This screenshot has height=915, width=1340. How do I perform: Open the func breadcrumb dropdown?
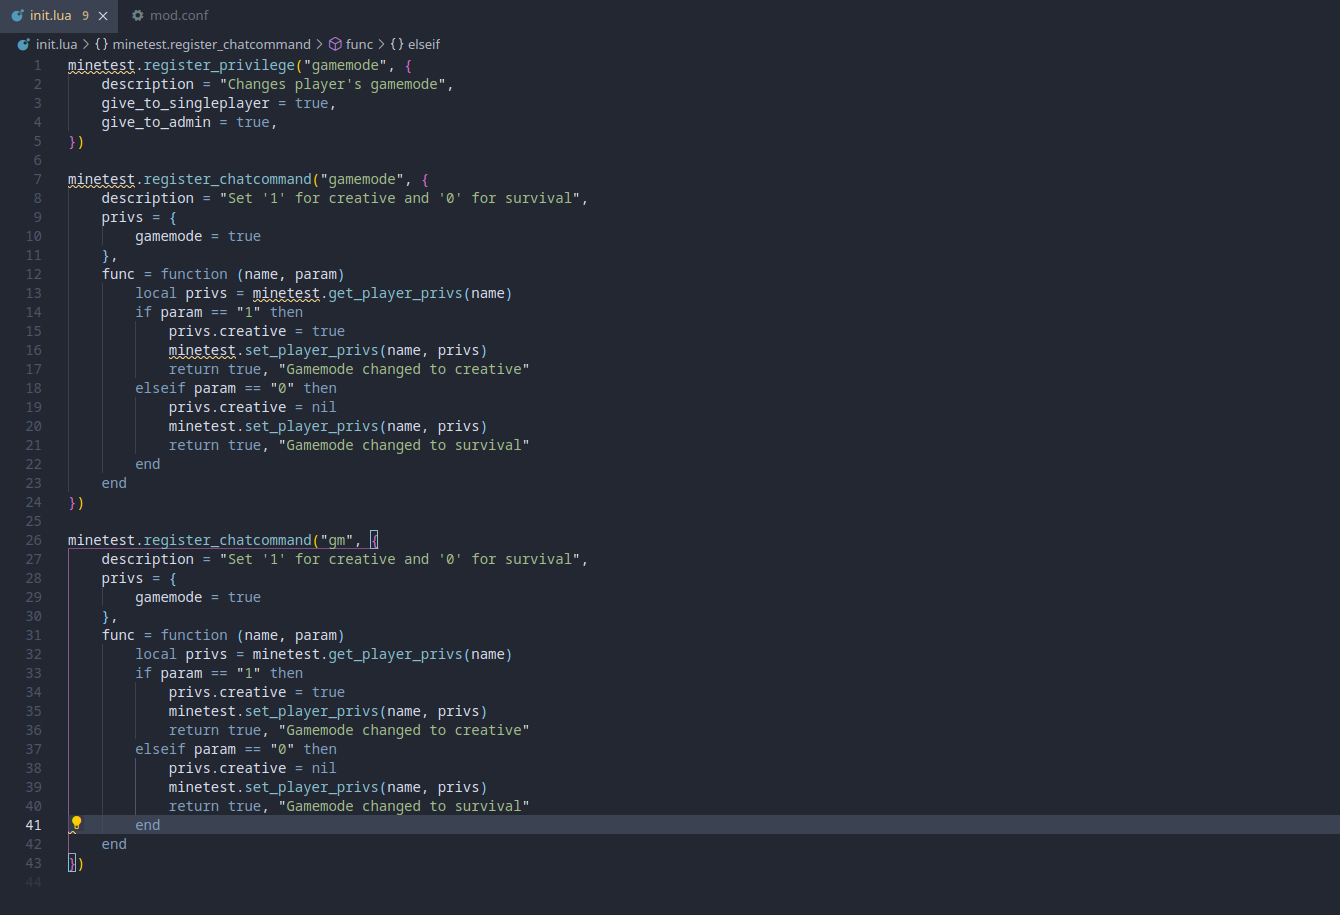[359, 44]
